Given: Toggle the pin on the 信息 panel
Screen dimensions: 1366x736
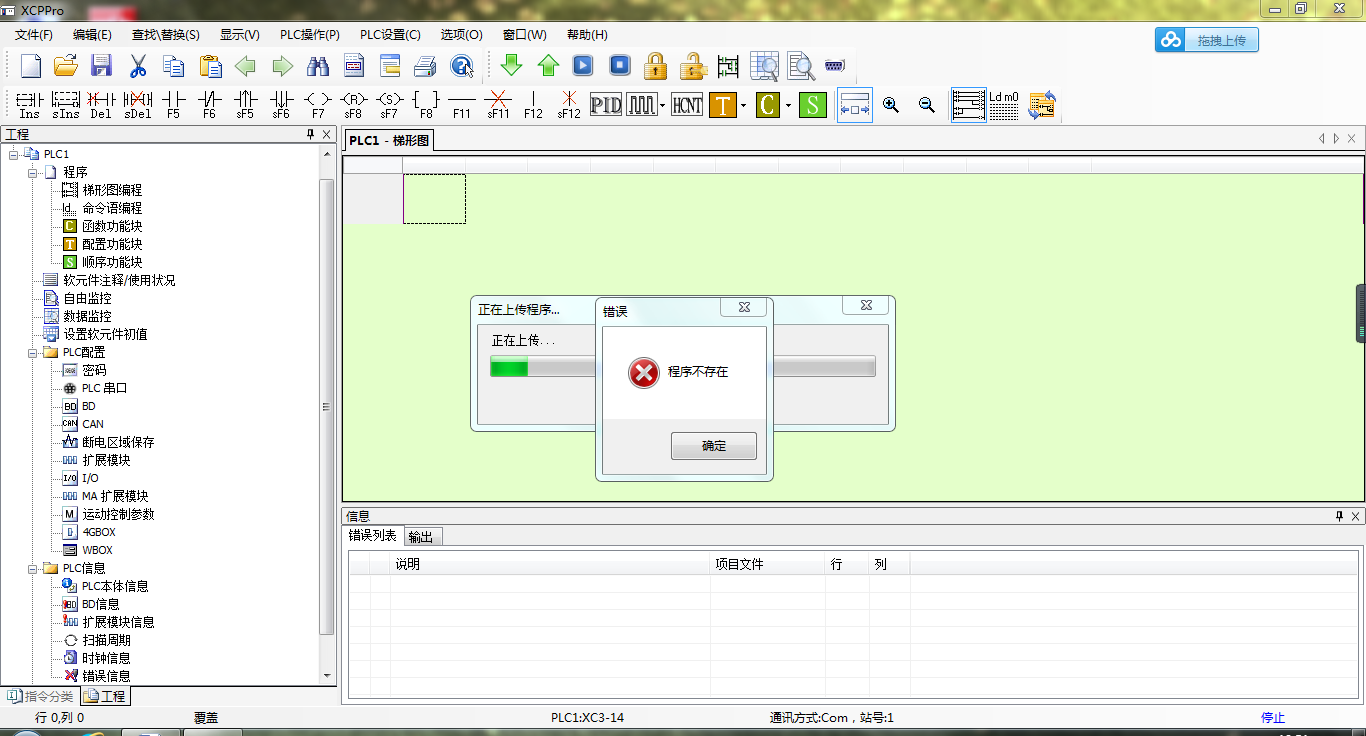Looking at the screenshot, I should (x=1339, y=516).
